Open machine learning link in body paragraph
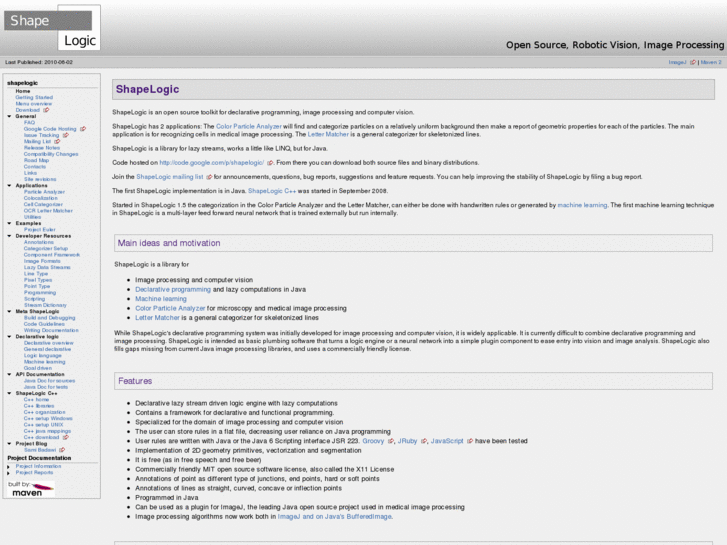Image resolution: width=727 pixels, height=545 pixels. coord(582,205)
